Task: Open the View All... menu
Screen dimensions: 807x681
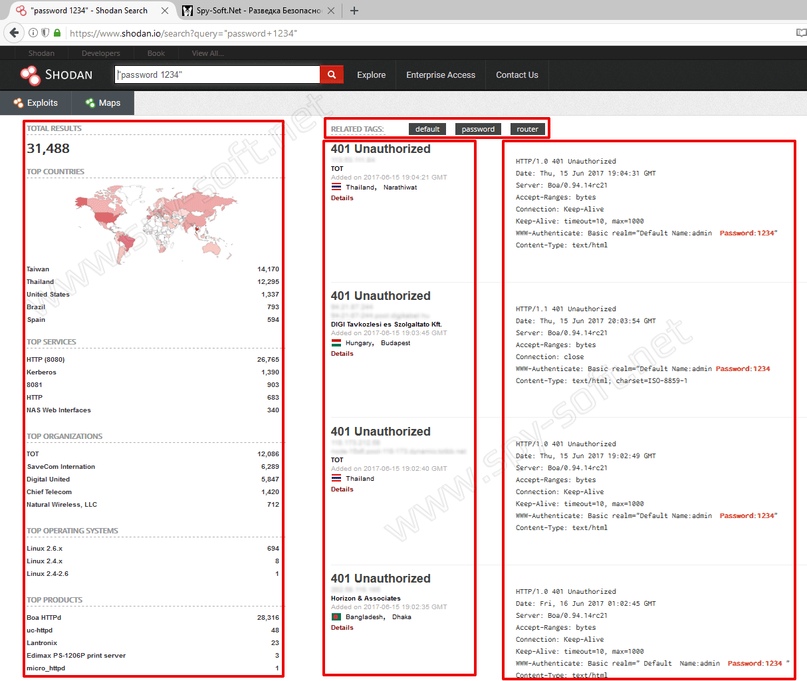Action: point(207,53)
